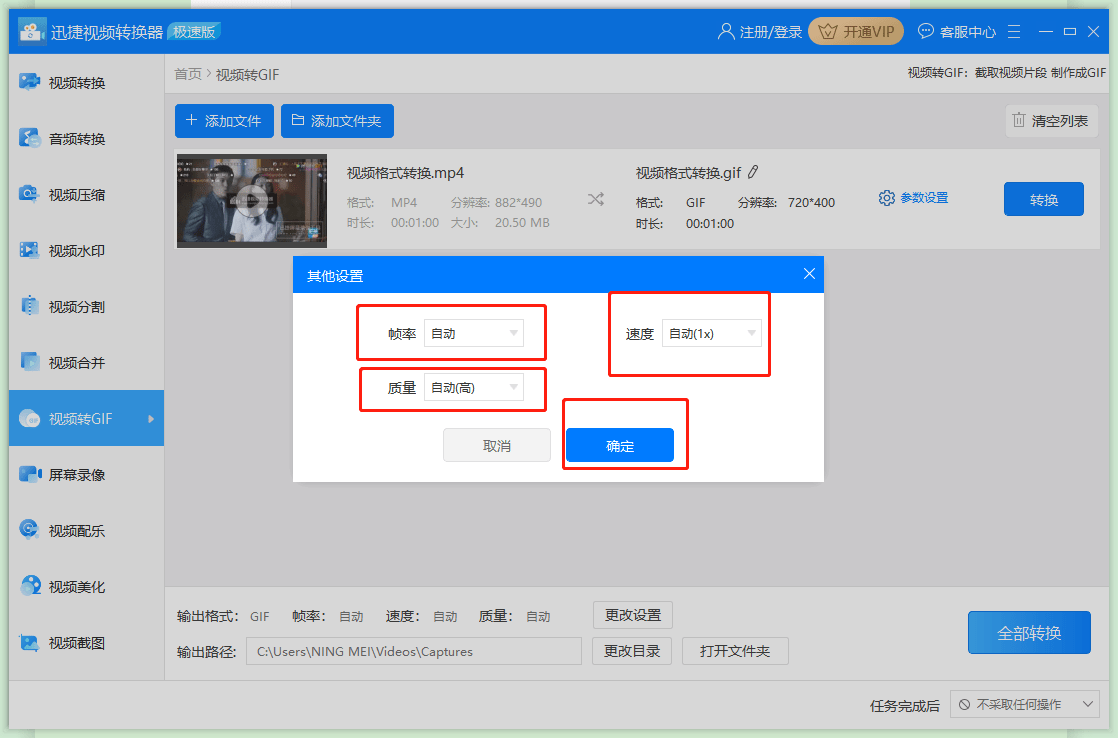
Task: Expand the 速度 dropdown
Action: tap(711, 333)
